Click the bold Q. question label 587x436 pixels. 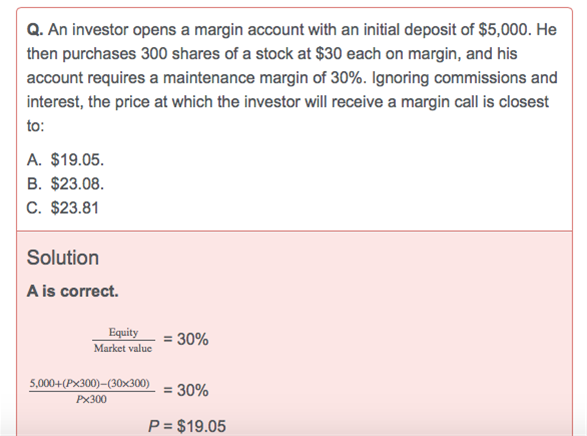[35, 30]
